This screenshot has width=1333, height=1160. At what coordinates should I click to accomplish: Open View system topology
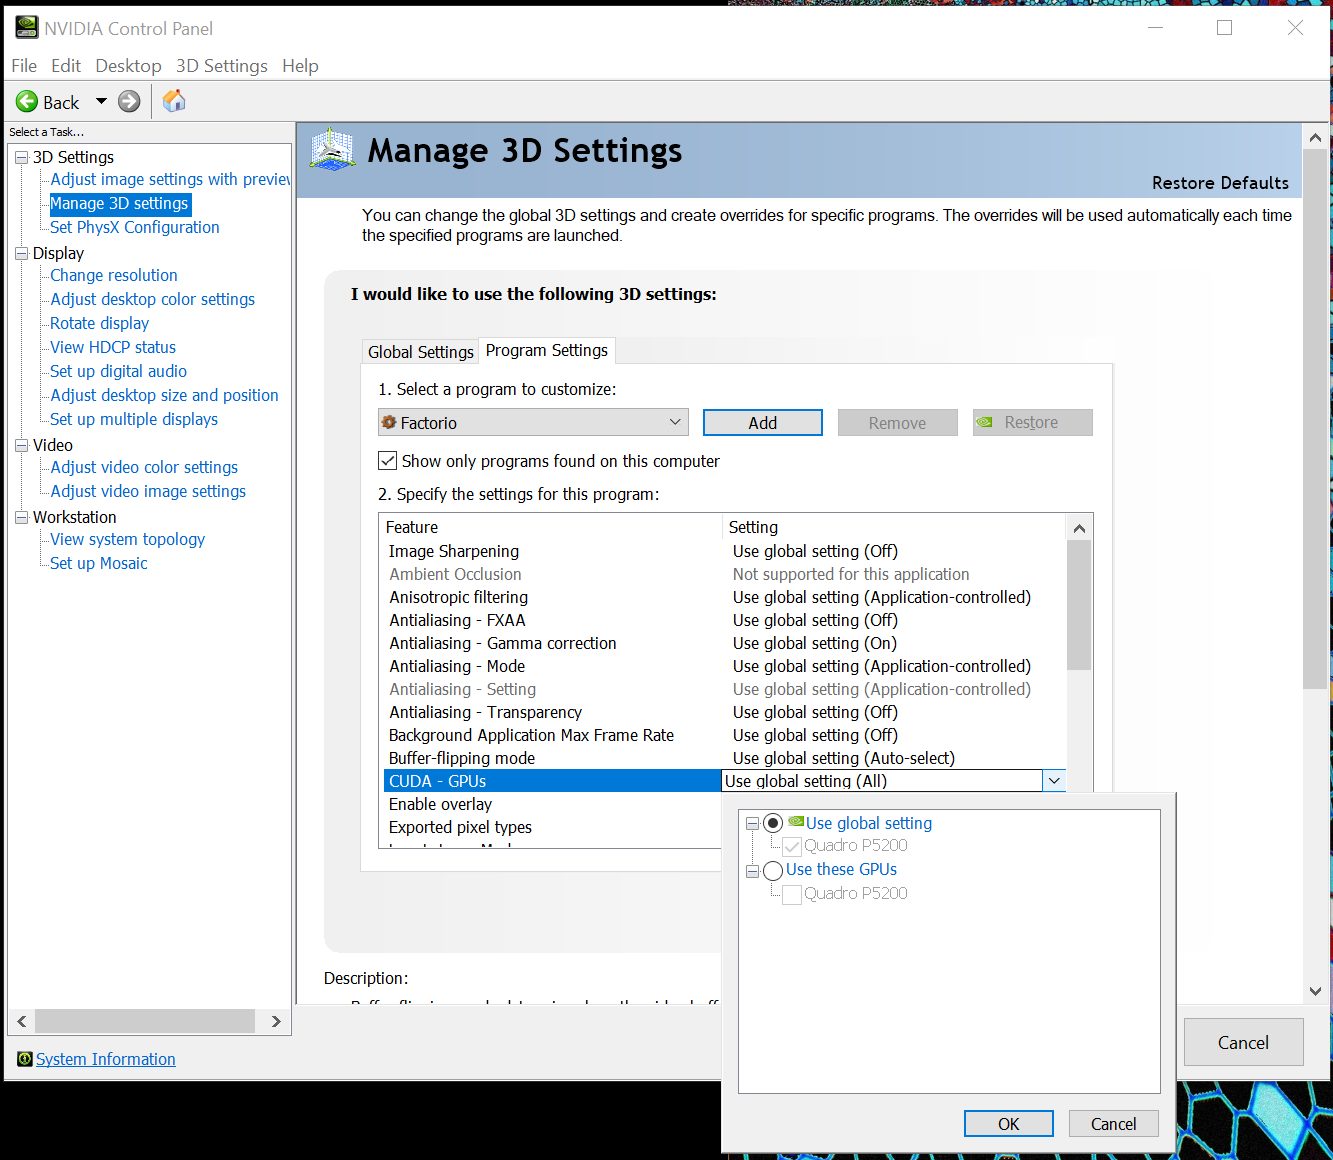click(x=128, y=539)
